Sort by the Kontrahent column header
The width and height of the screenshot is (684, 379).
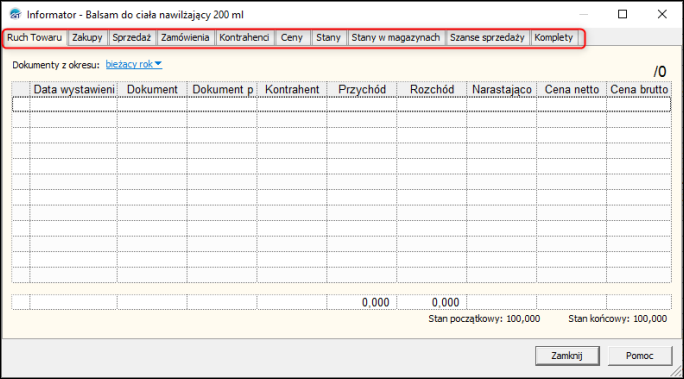pos(292,89)
